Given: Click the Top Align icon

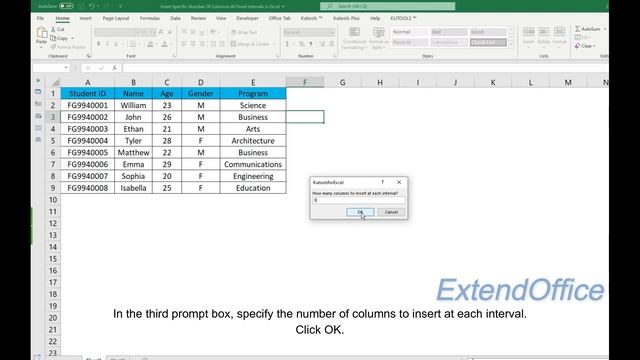Looking at the screenshot, I should pos(184,32).
